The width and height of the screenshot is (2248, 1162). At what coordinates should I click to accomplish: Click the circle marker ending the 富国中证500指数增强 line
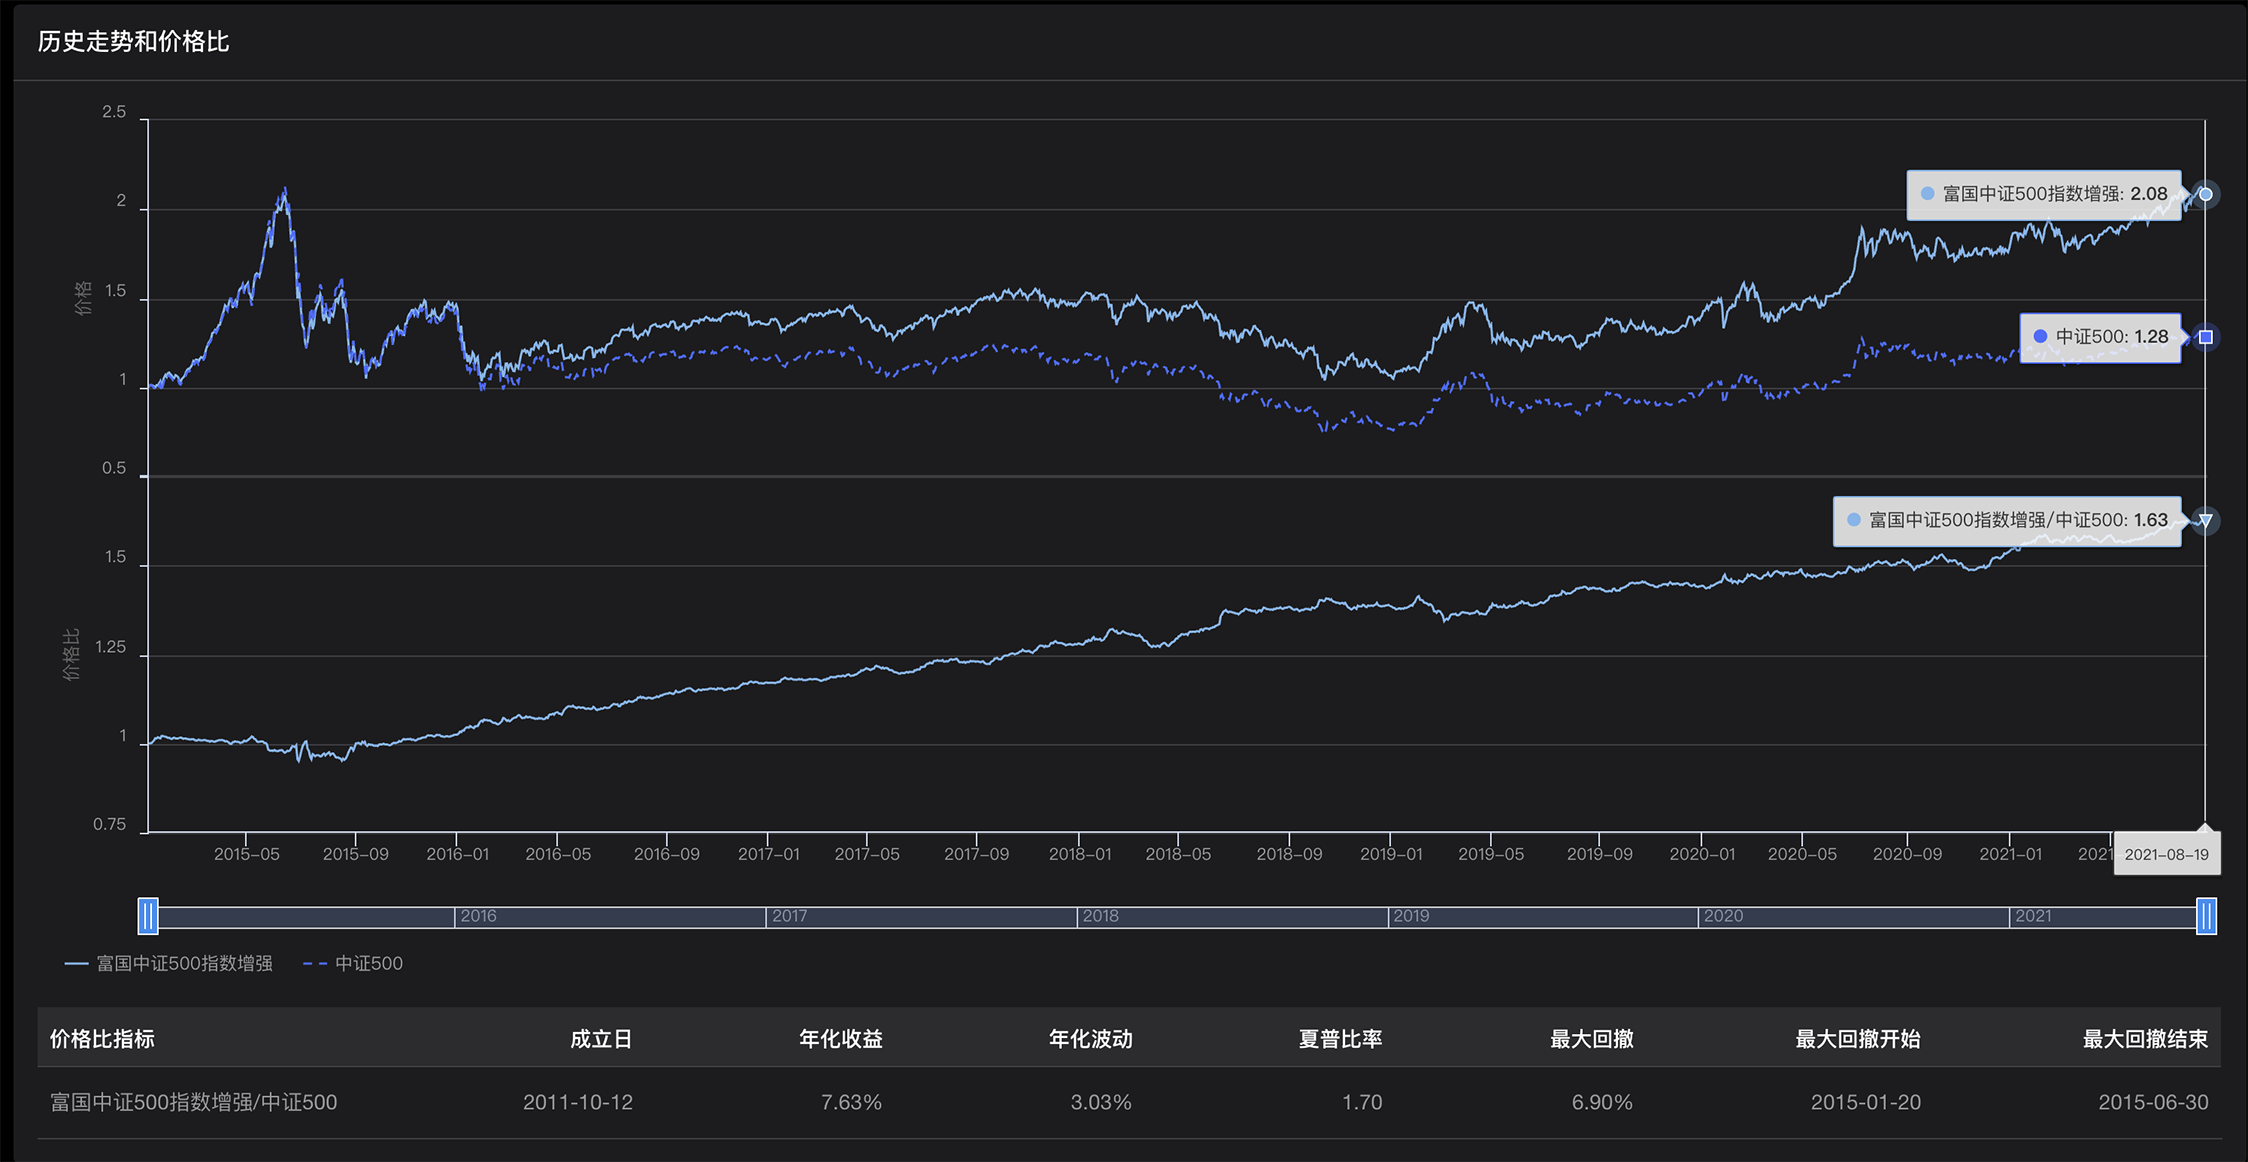(x=2205, y=194)
